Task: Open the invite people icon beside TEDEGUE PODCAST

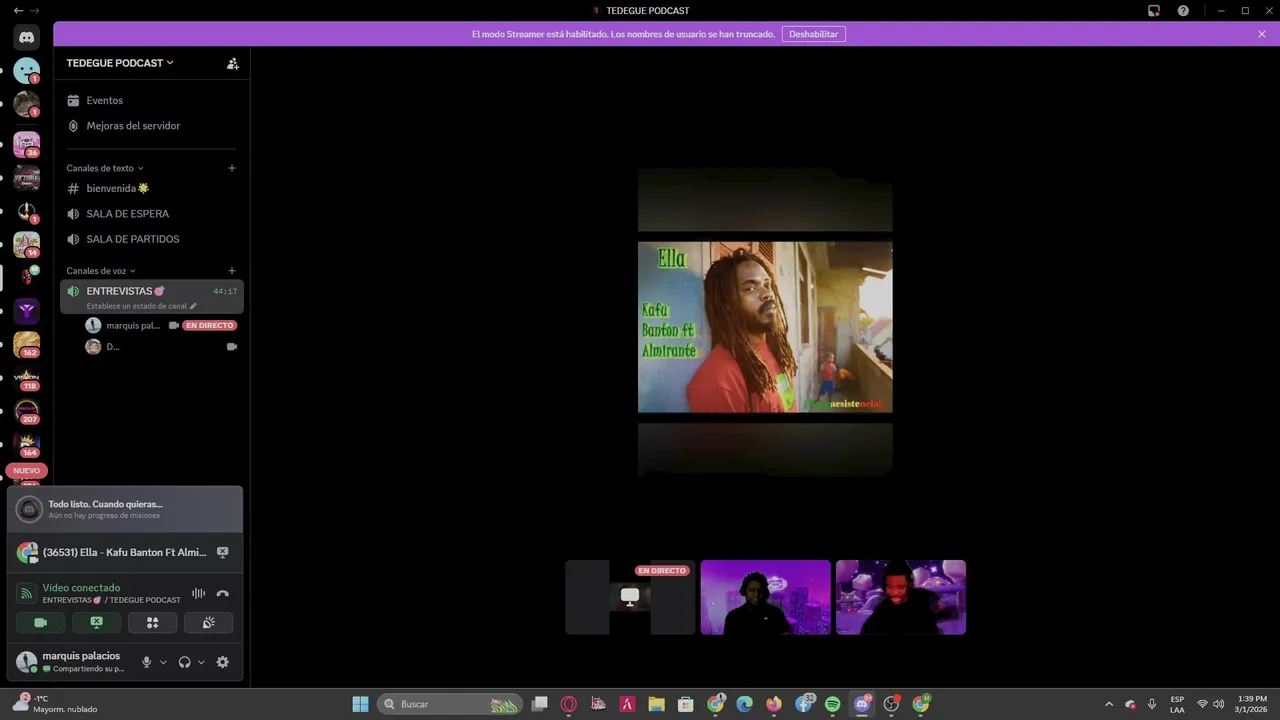Action: tap(232, 63)
